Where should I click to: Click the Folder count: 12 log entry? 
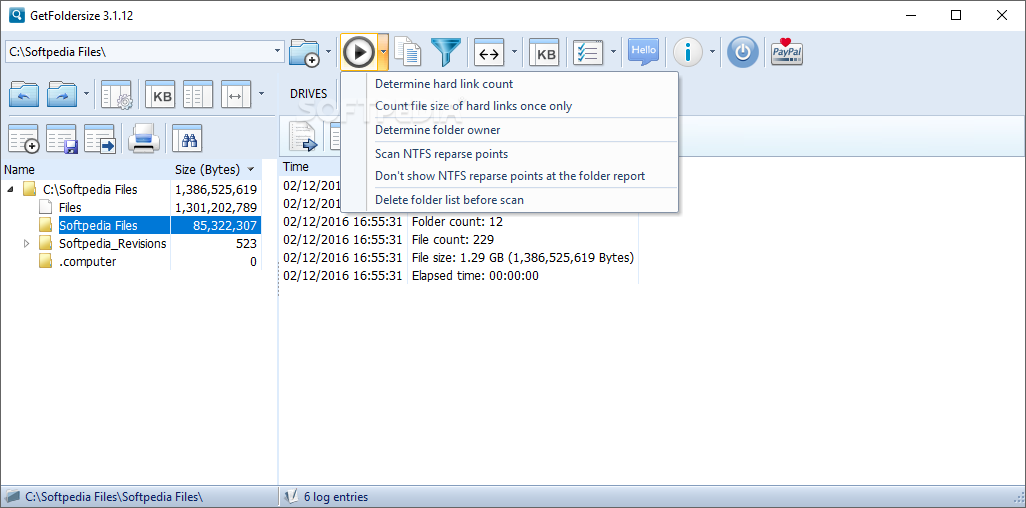457,221
